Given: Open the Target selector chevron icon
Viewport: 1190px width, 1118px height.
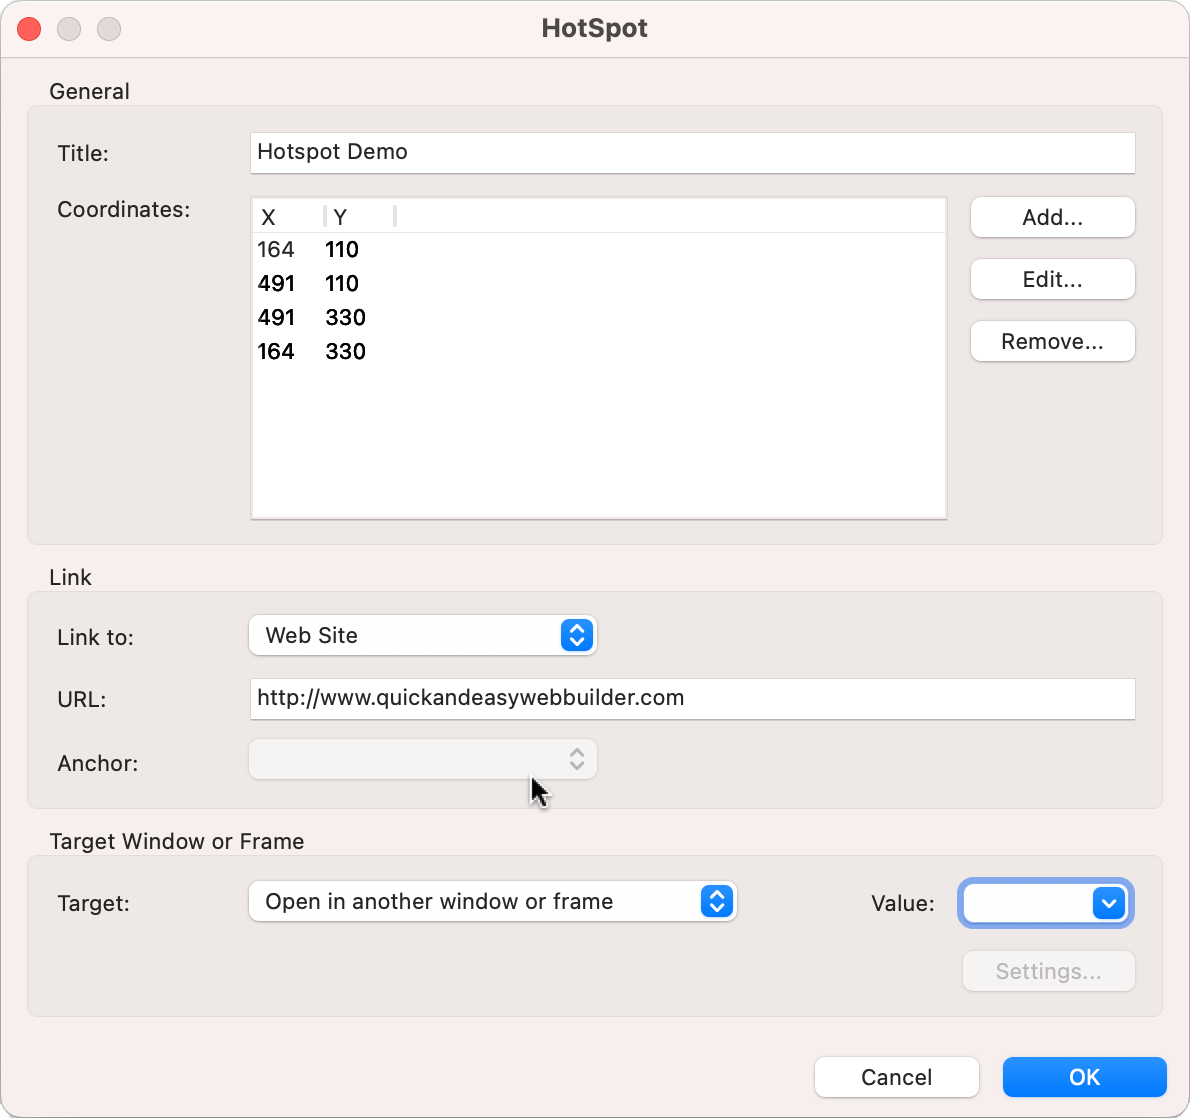Looking at the screenshot, I should pos(717,901).
